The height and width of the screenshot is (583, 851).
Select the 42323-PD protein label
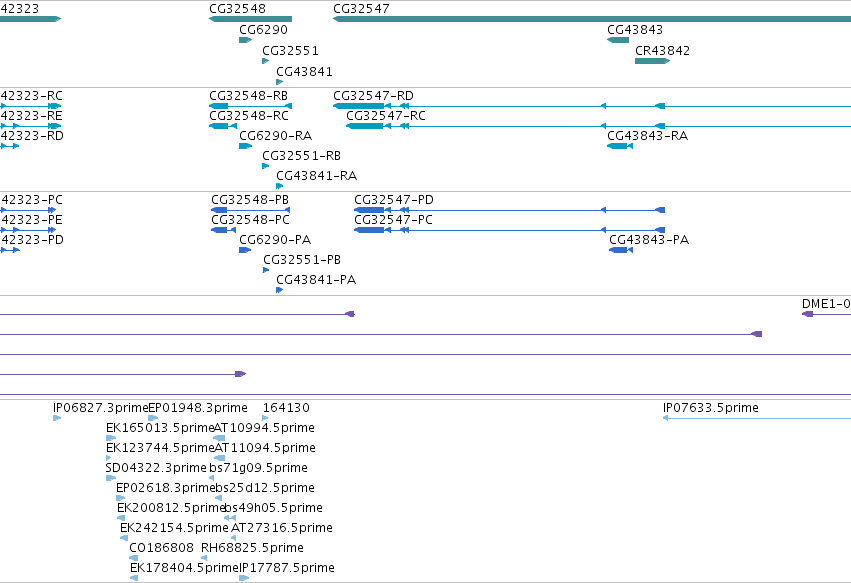tap(32, 240)
